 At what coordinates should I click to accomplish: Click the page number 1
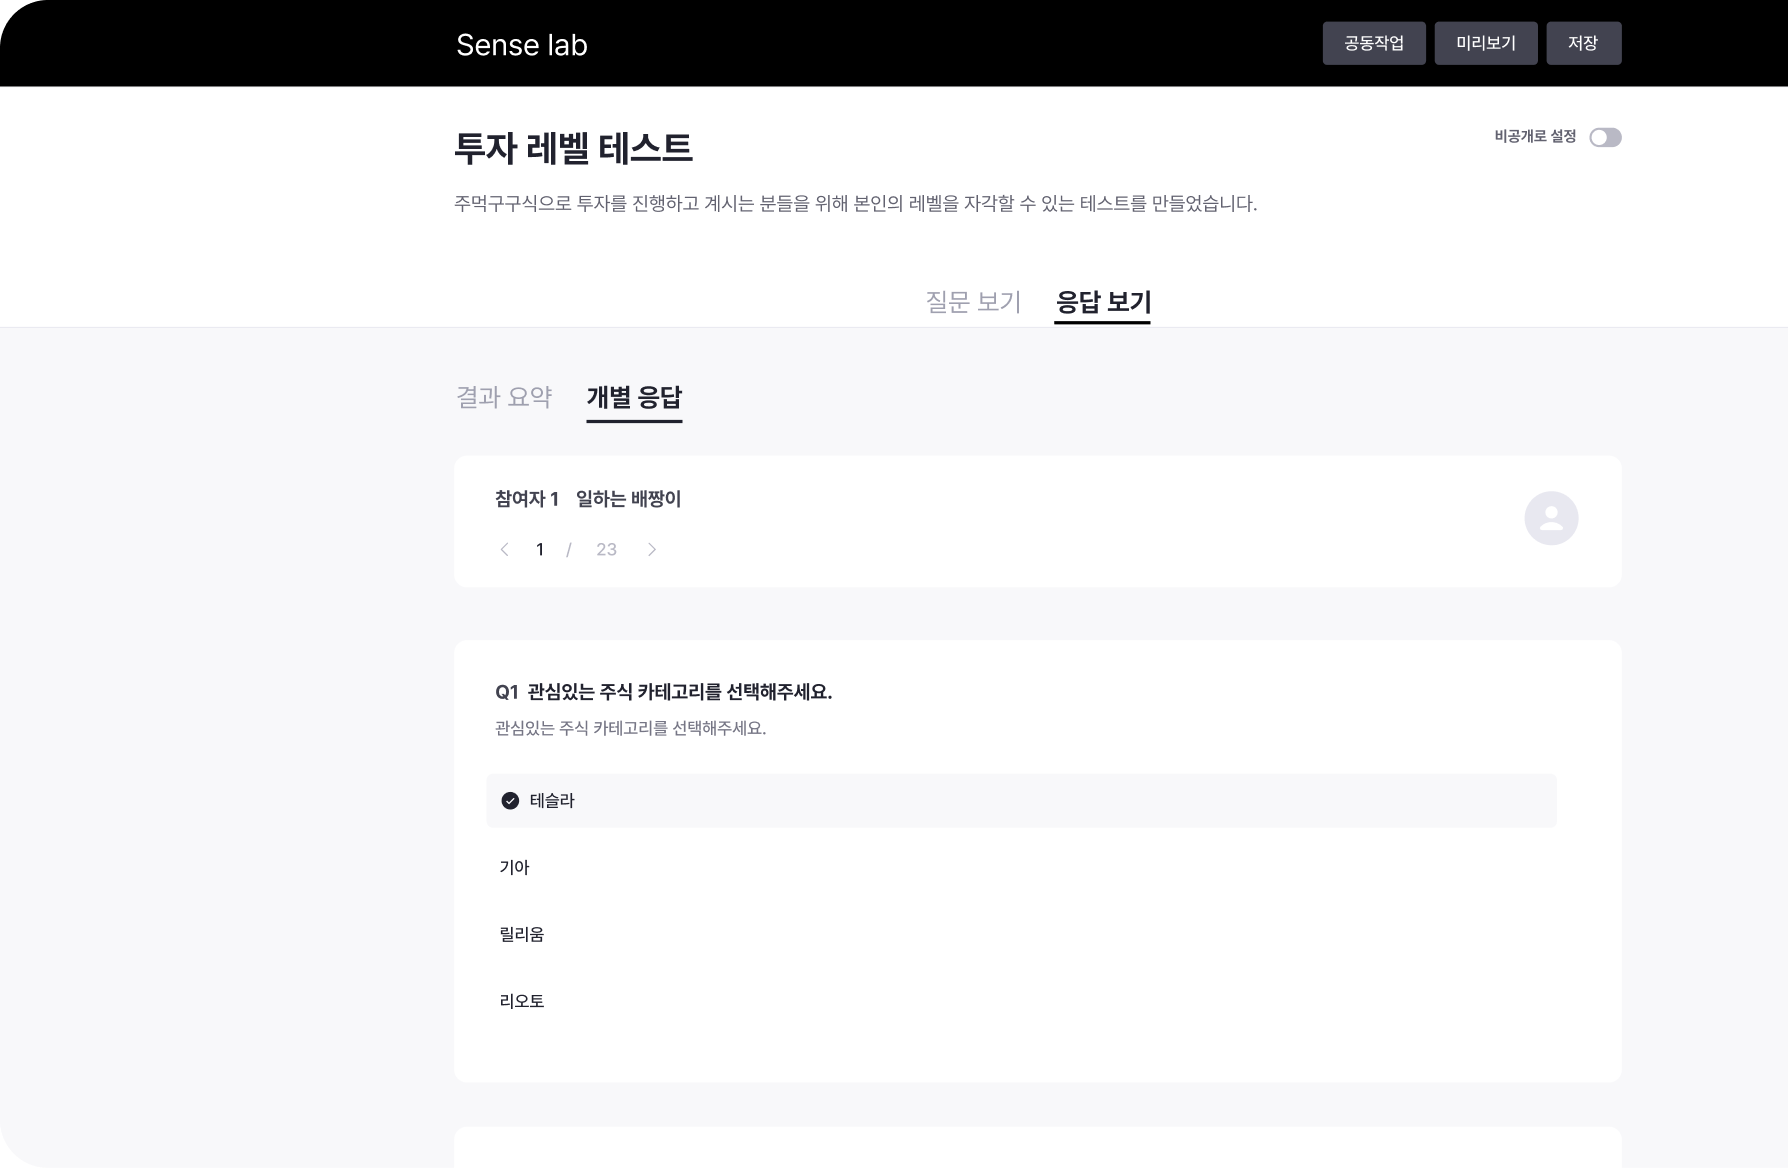(x=540, y=549)
